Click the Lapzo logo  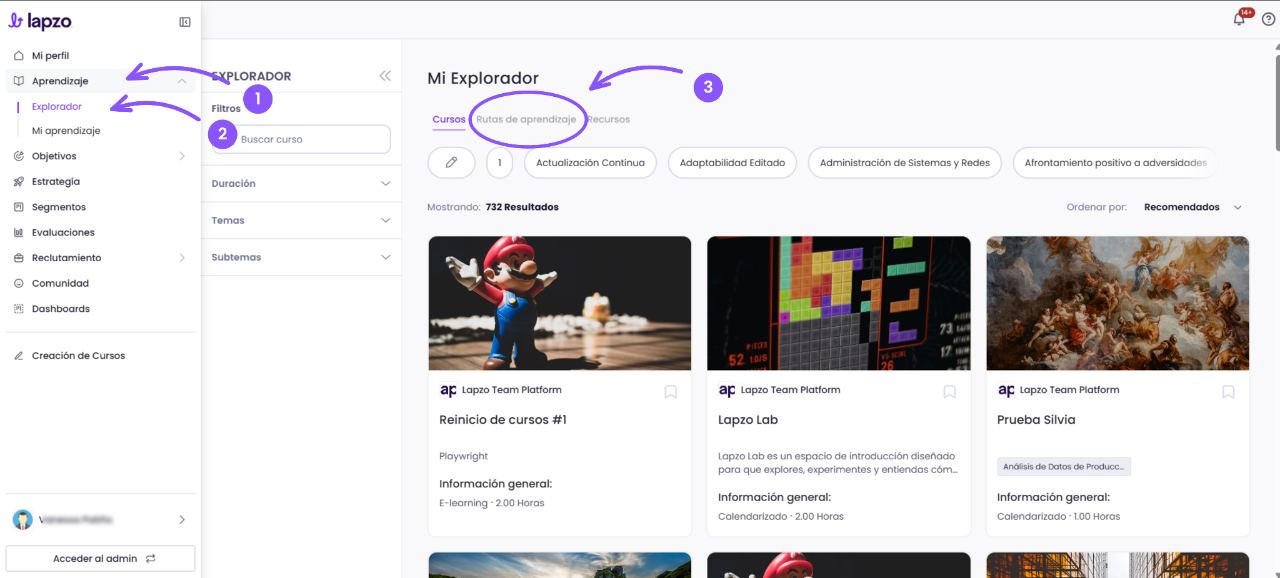(40, 21)
